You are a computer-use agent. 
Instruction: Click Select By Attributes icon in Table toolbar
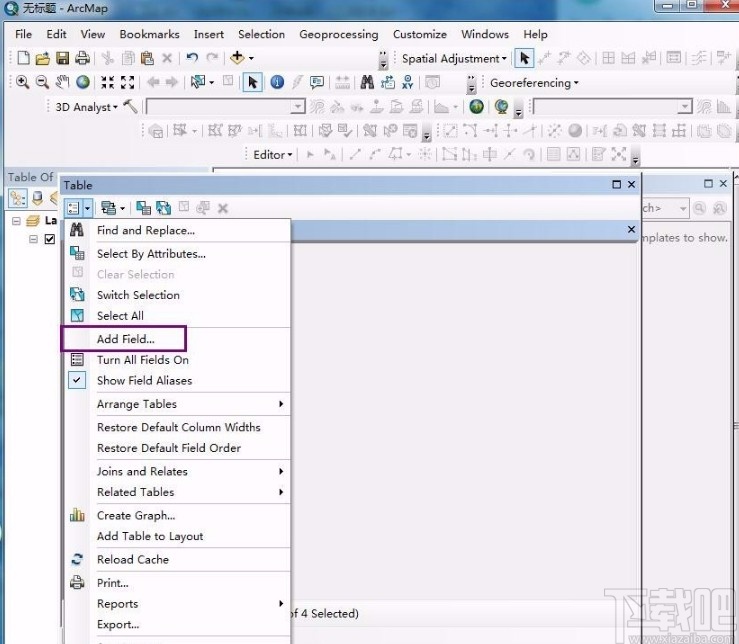143,208
